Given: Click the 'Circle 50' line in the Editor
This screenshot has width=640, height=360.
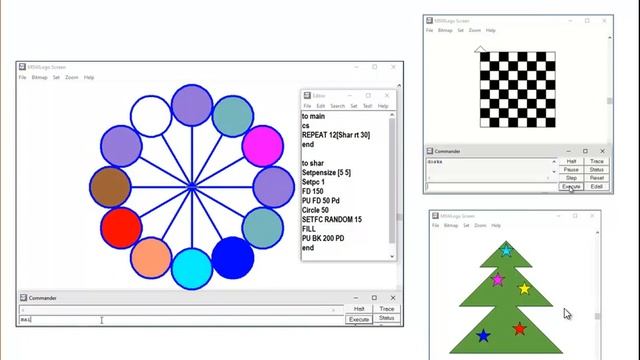Looking at the screenshot, I should click(316, 210).
